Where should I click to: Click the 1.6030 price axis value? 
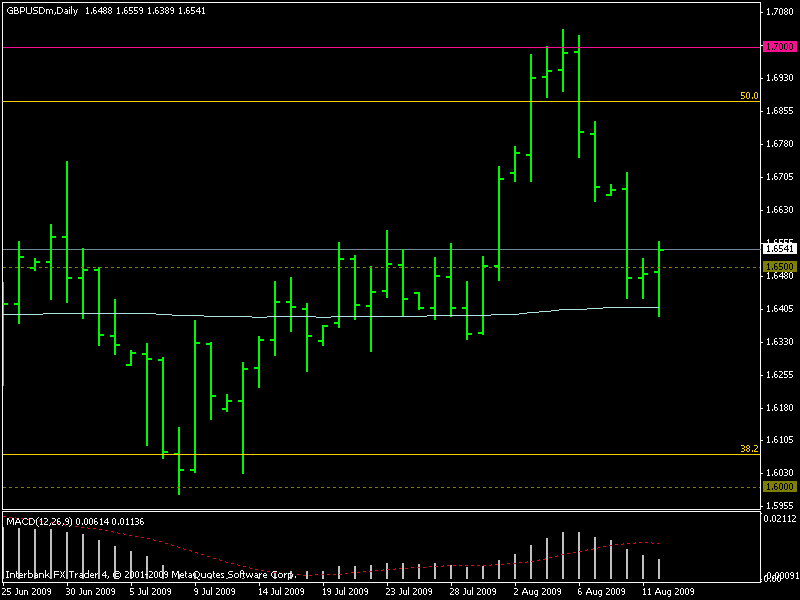(x=780, y=473)
